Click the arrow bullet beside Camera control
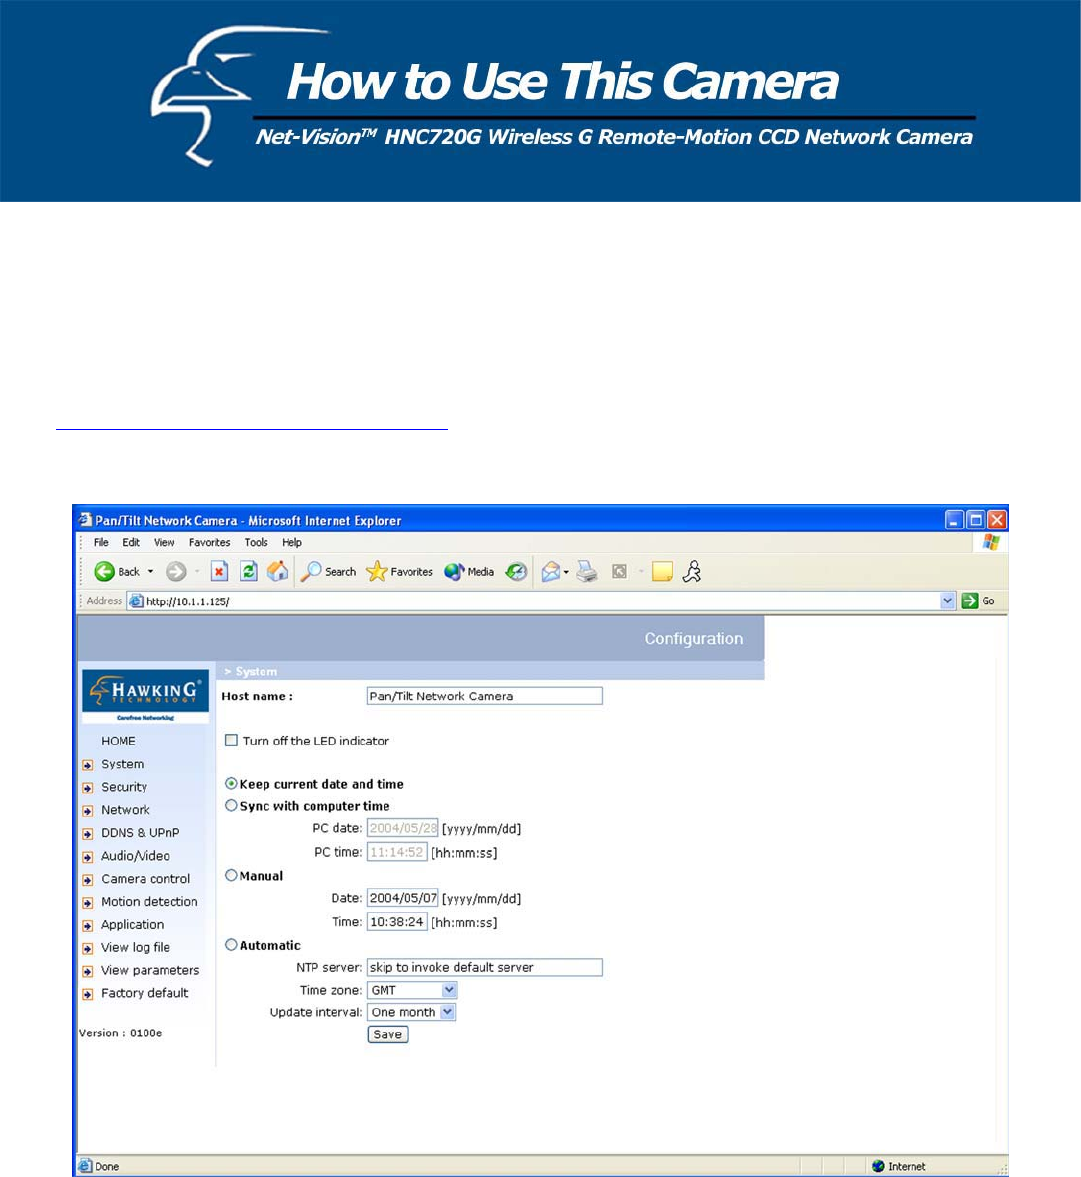1081x1177 pixels. (x=88, y=880)
